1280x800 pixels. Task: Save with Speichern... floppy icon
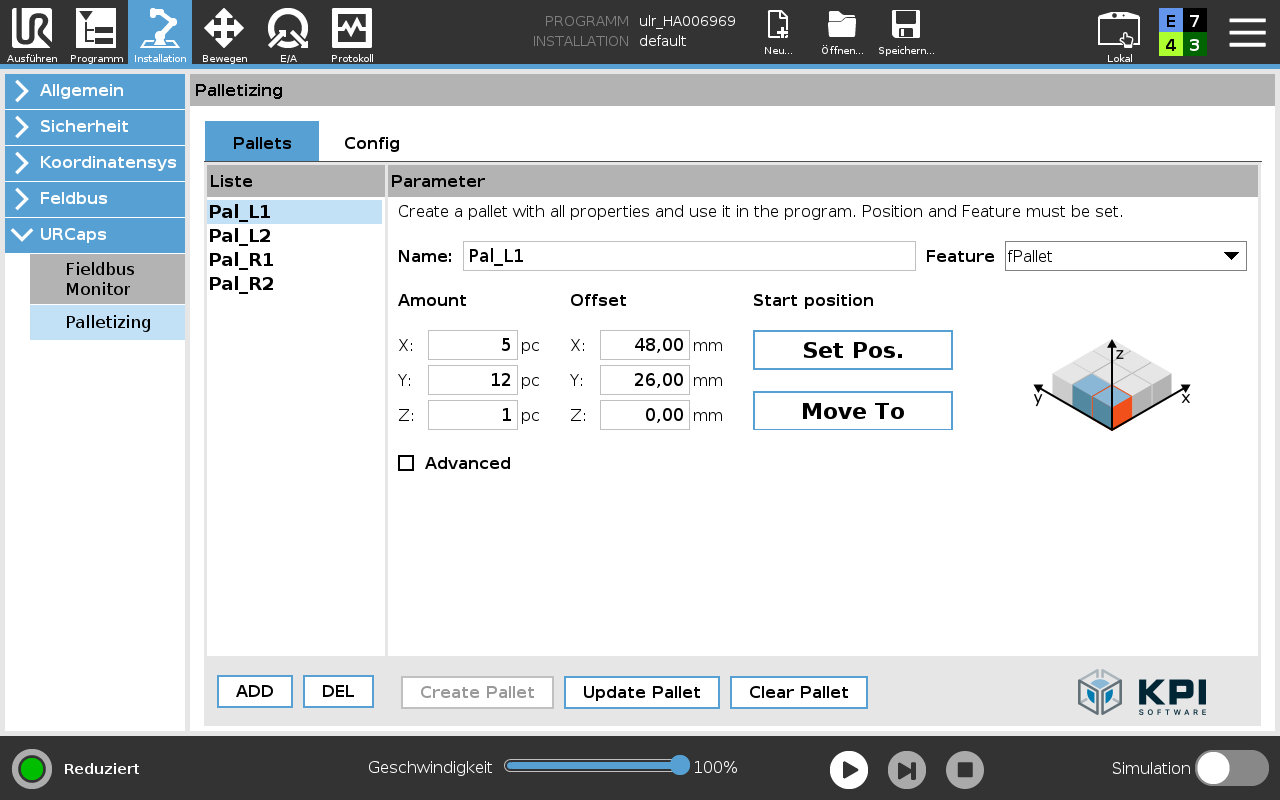[906, 33]
